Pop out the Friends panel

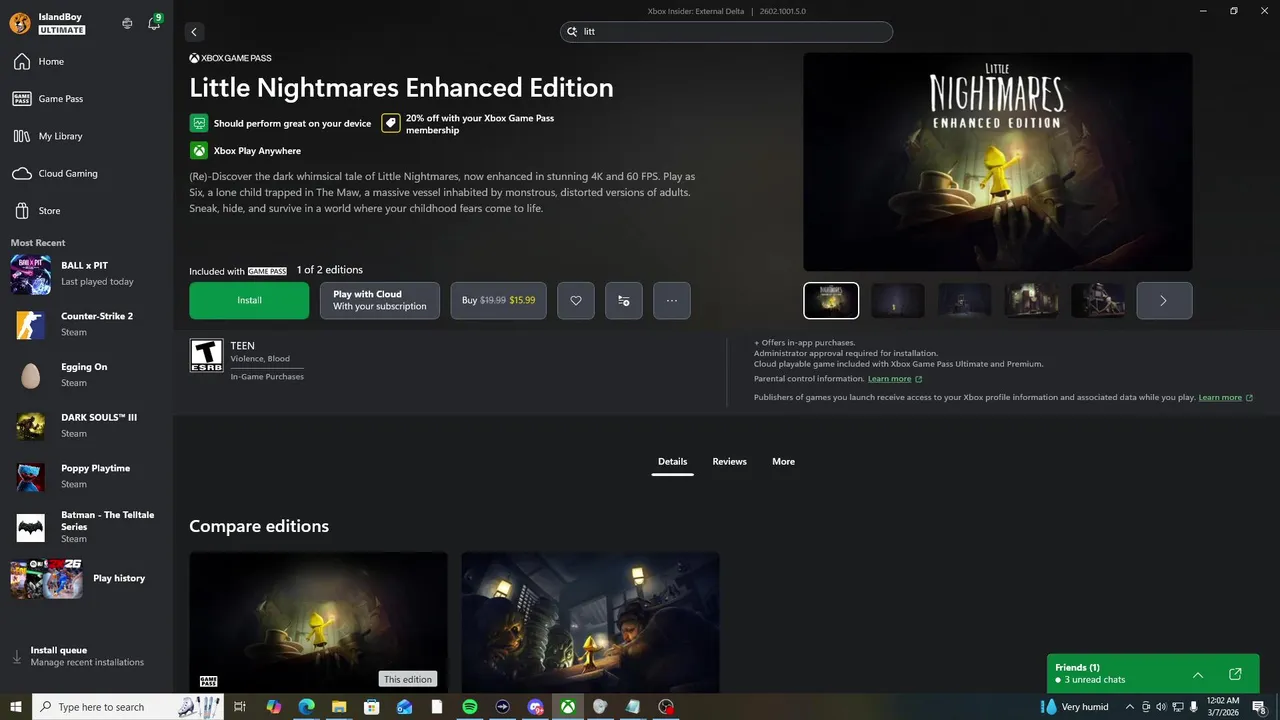tap(1235, 674)
